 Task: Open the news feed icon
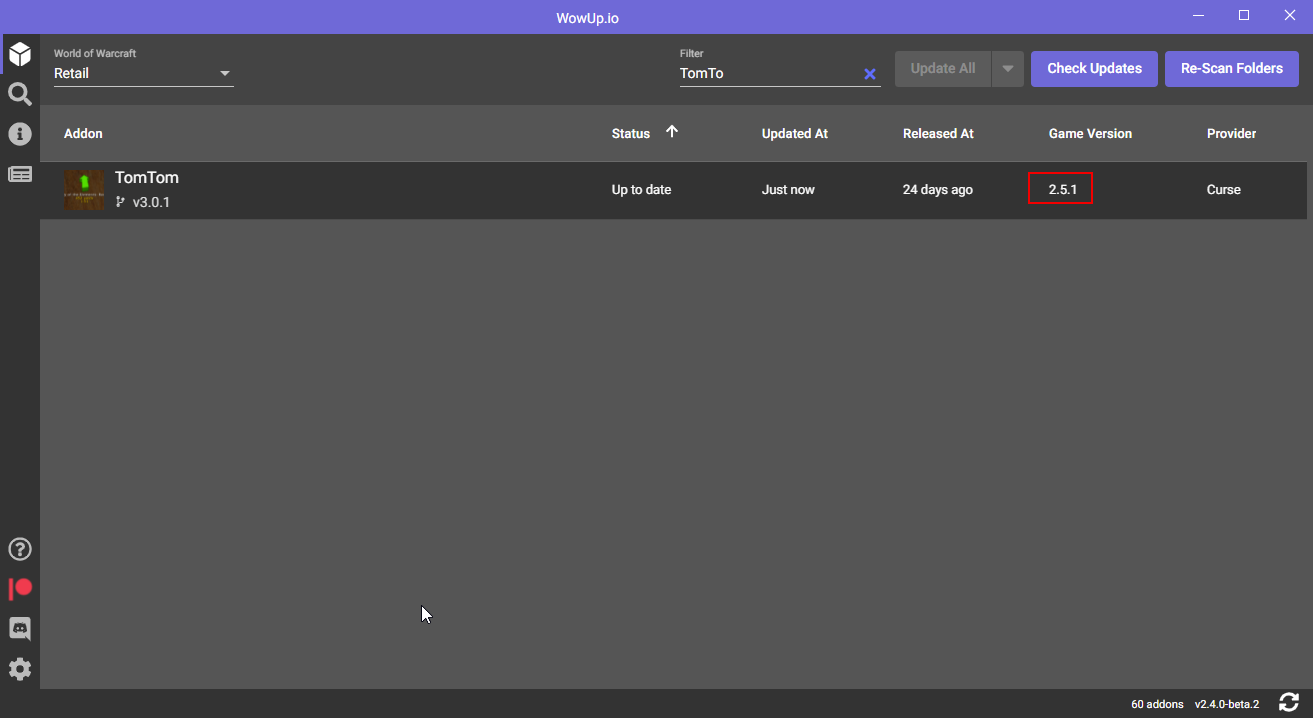click(20, 173)
